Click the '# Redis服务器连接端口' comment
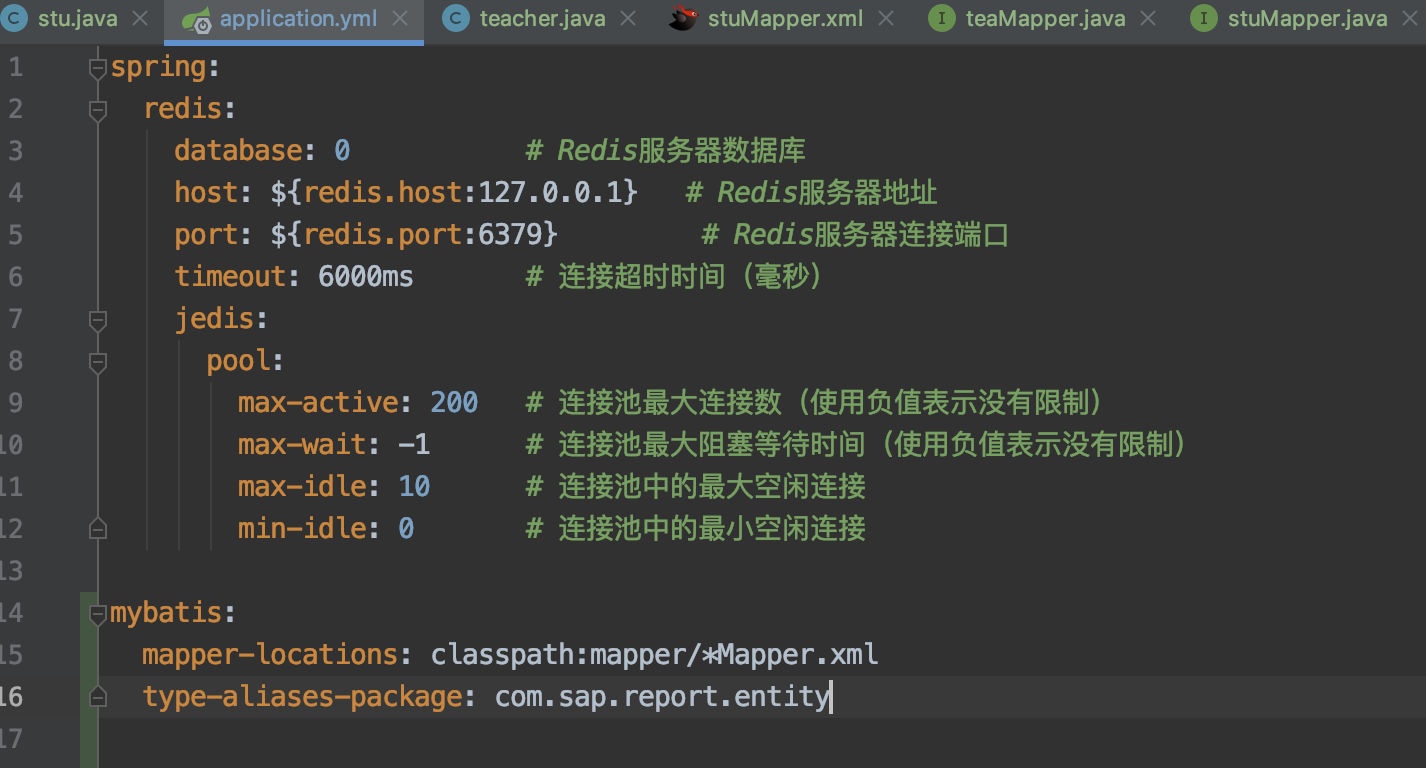Image resolution: width=1426 pixels, height=768 pixels. [856, 235]
